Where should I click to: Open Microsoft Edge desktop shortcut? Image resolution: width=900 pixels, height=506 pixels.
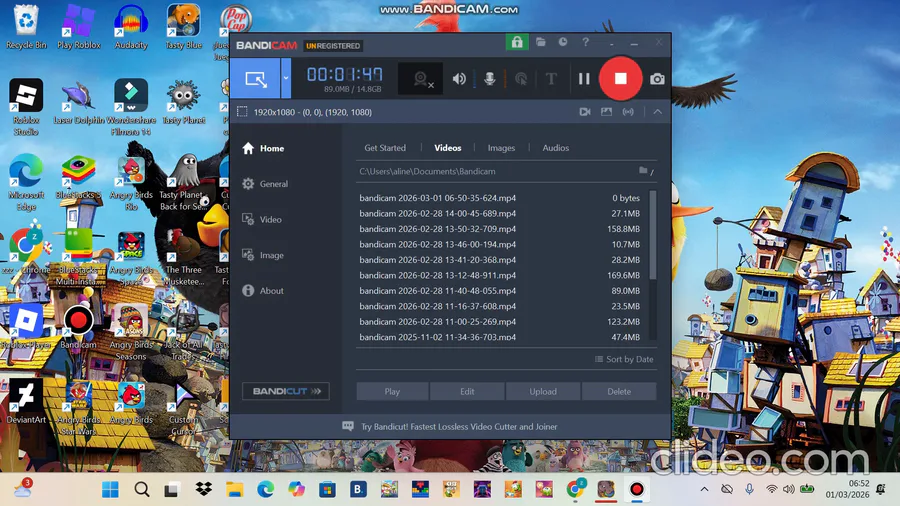coord(26,182)
